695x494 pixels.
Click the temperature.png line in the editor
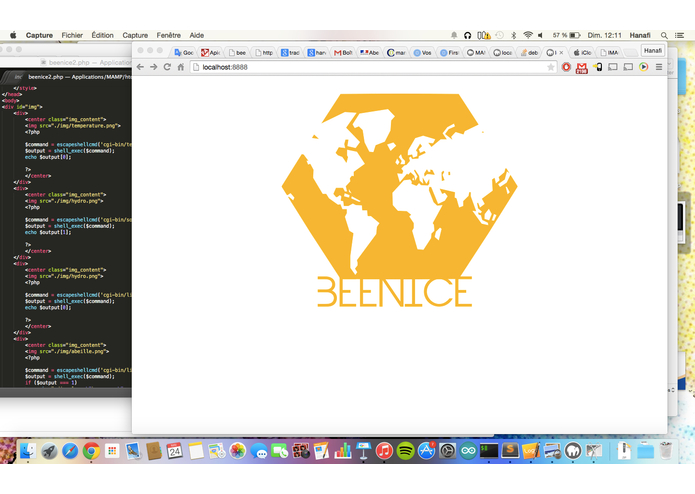74,126
